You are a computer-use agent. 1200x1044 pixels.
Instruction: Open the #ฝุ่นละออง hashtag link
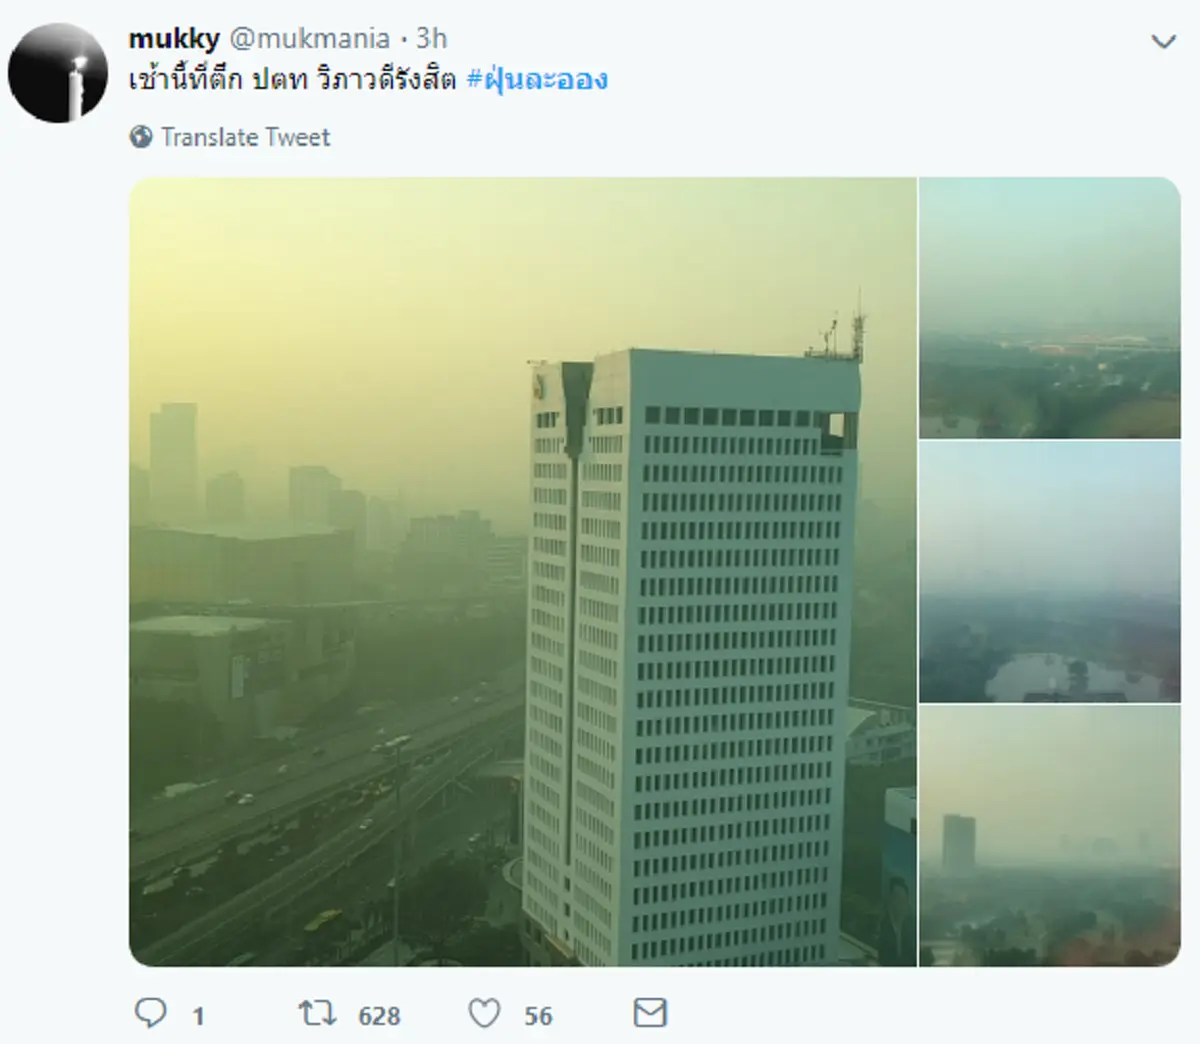tap(538, 80)
